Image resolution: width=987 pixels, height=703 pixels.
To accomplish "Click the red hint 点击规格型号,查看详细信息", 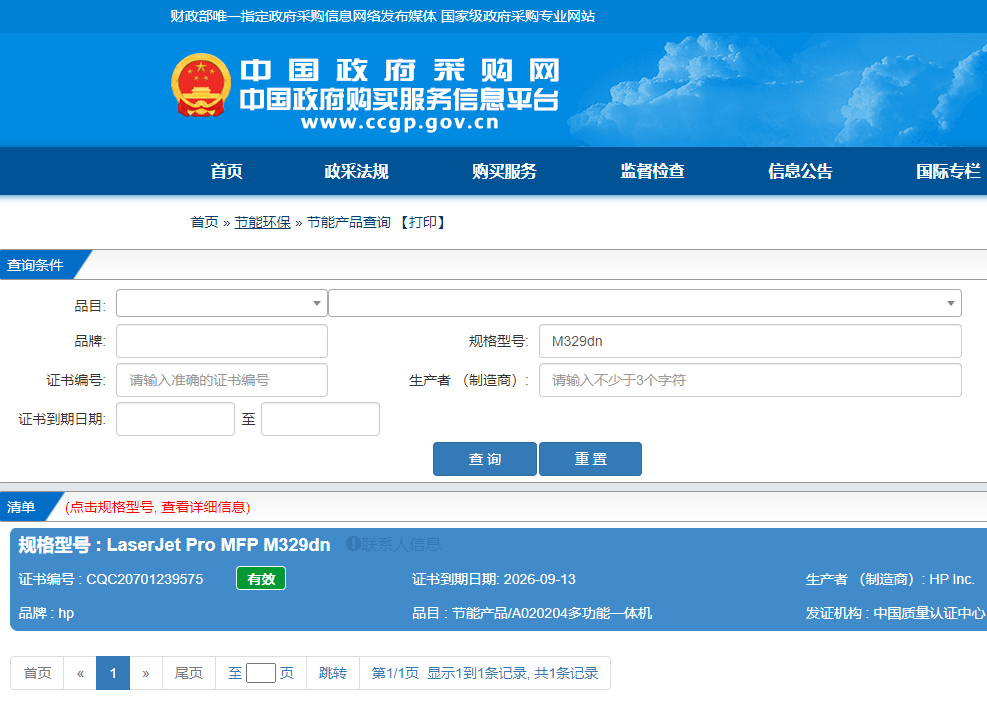I will (x=157, y=507).
